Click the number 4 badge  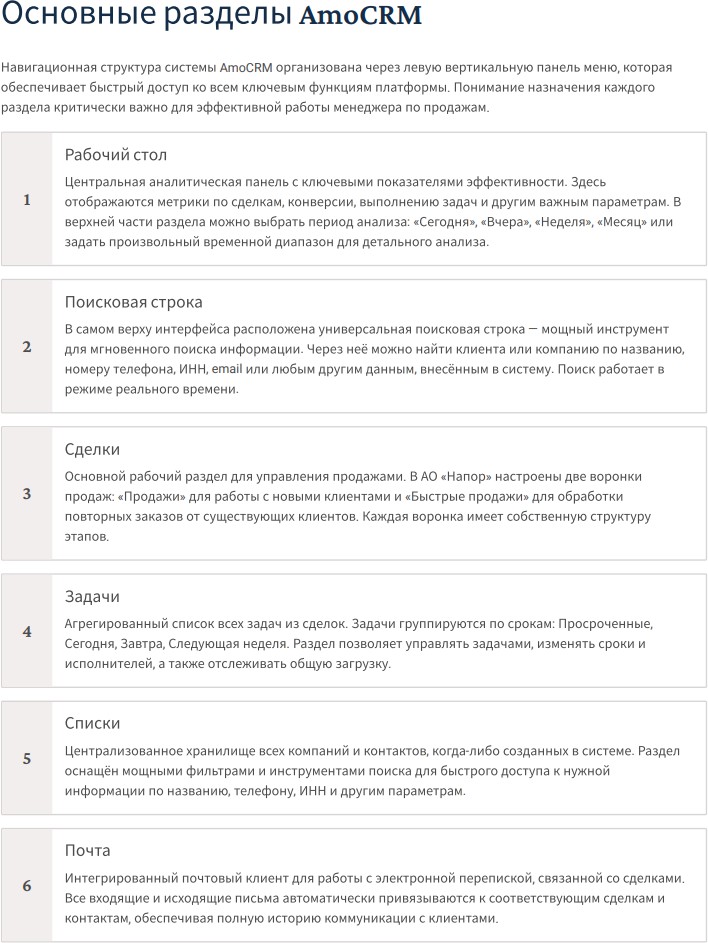coord(27,631)
